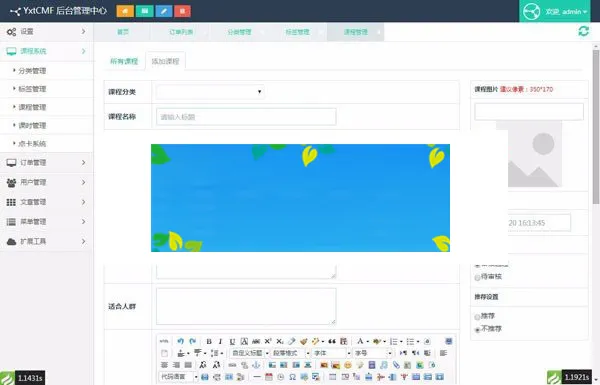The height and width of the screenshot is (385, 600).
Task: Open HTML source view in editor toolbar
Action: [x=164, y=341]
